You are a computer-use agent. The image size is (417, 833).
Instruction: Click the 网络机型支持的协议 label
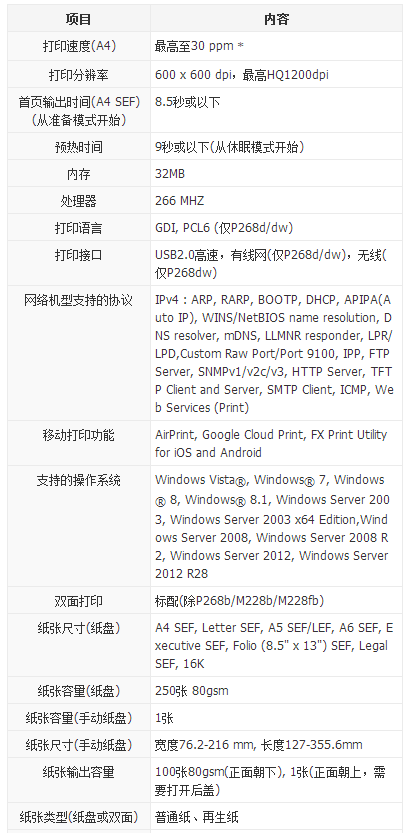coord(79,300)
